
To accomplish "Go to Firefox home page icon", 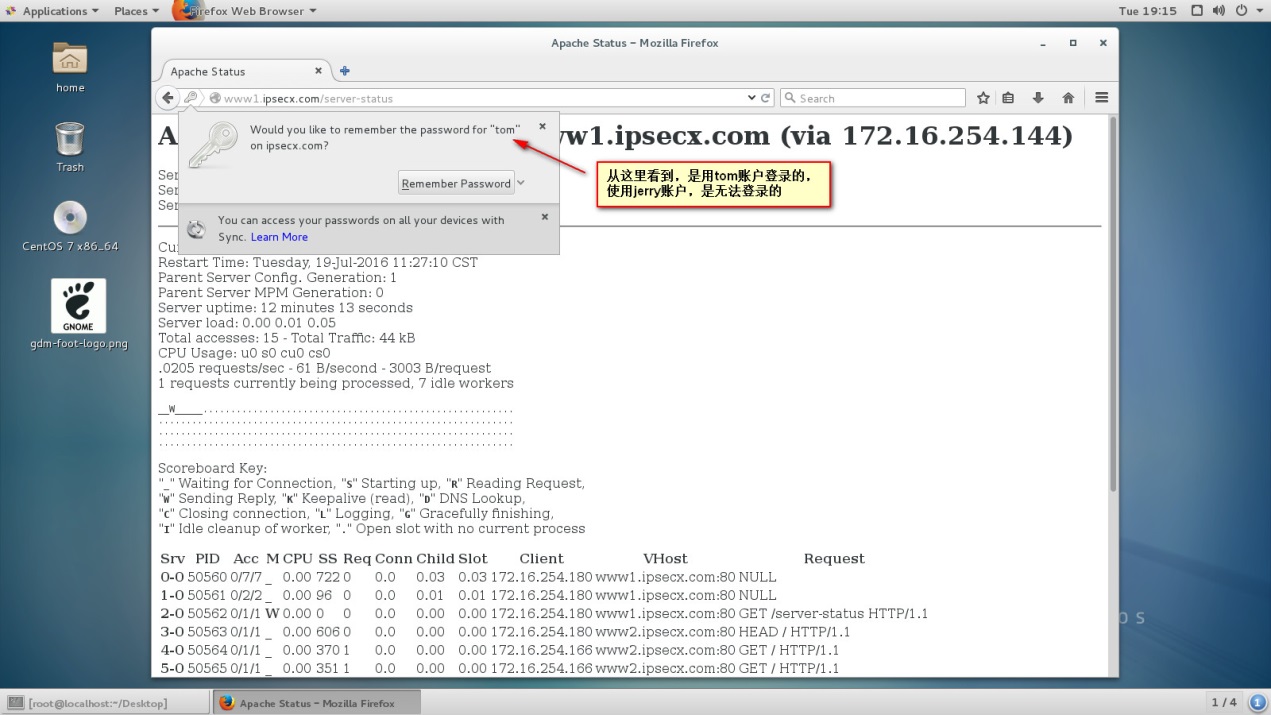I will (1068, 98).
